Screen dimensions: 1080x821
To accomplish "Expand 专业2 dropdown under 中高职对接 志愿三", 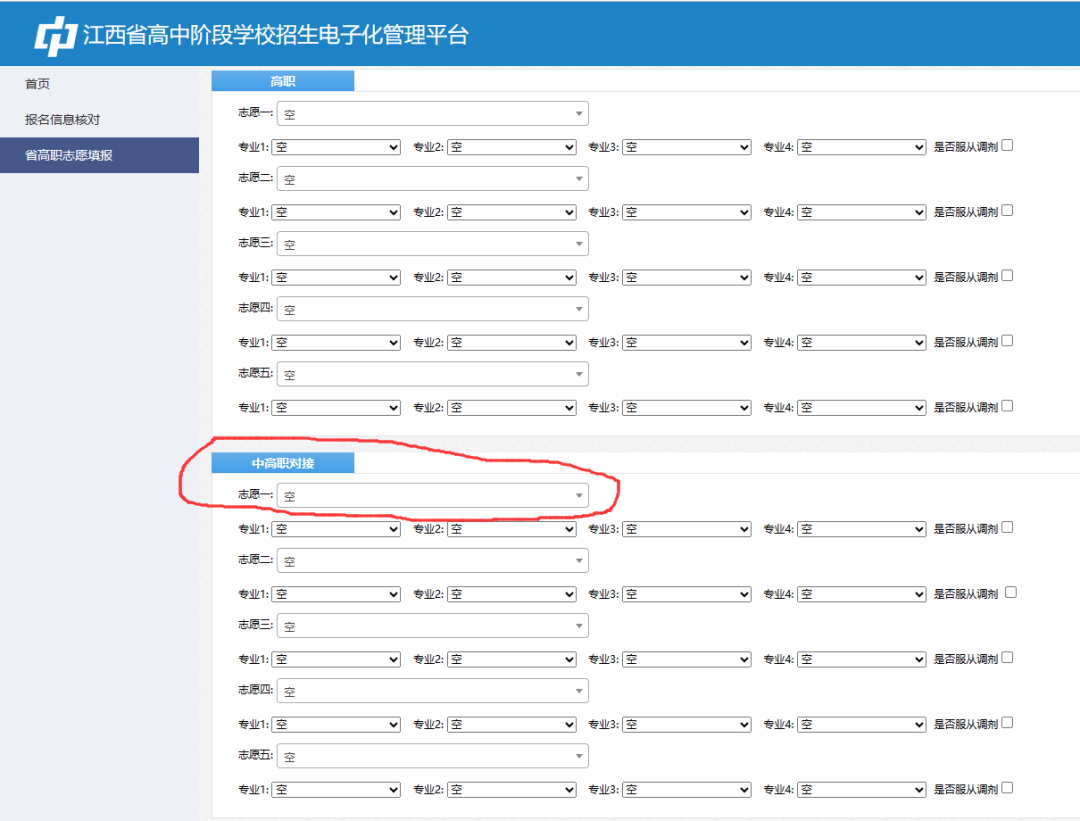I will pyautogui.click(x=512, y=659).
